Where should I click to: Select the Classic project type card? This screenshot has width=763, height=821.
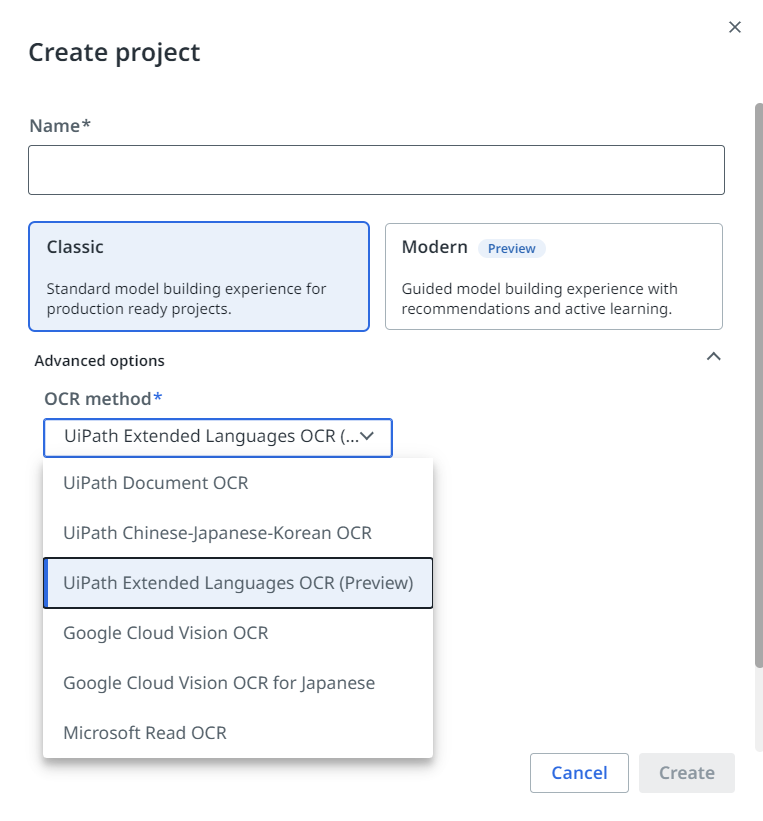199,276
